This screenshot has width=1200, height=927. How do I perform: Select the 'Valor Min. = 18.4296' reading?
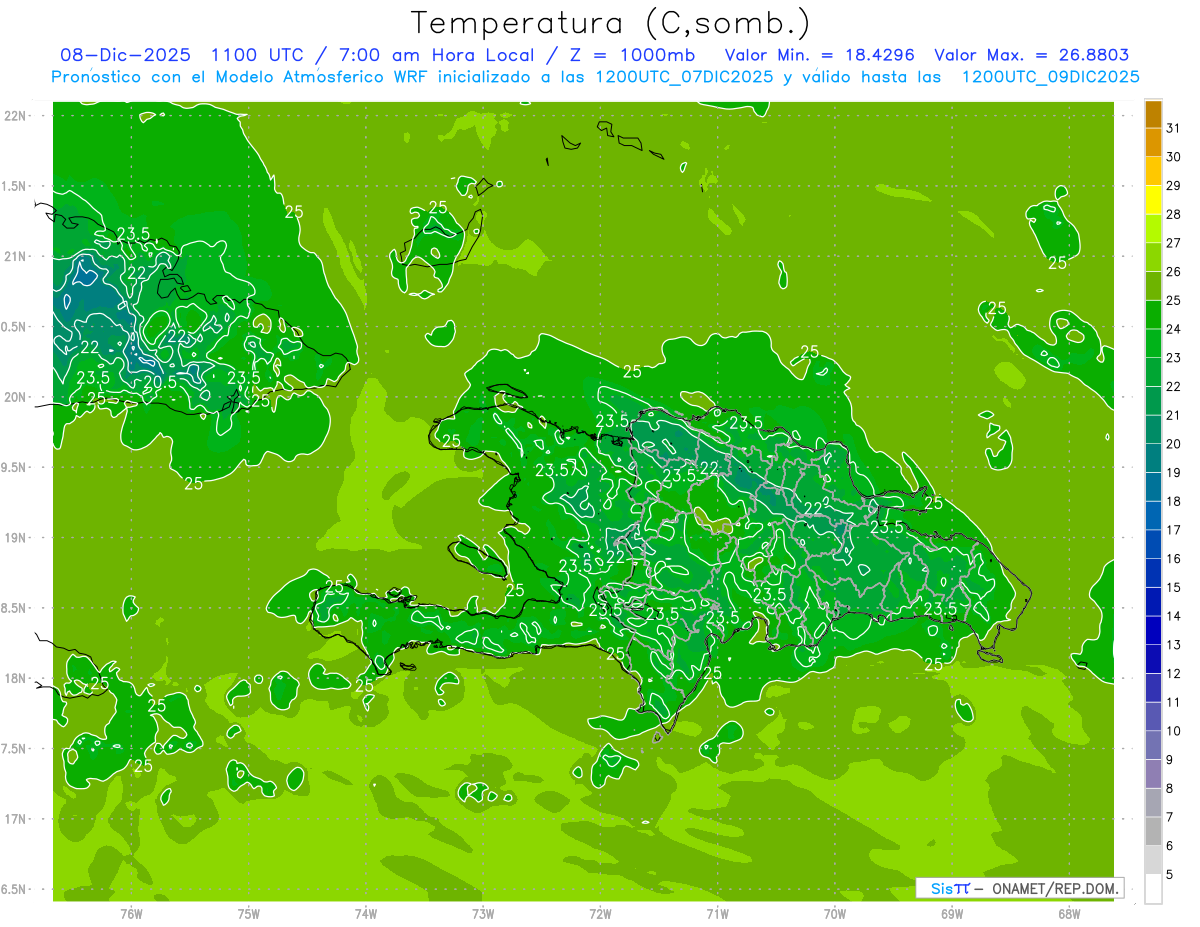coord(820,55)
